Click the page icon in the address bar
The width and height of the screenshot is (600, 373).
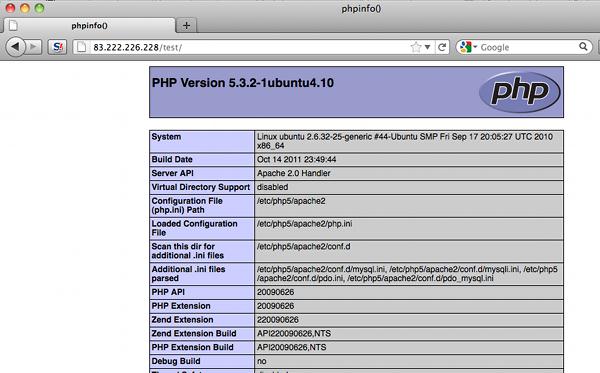(x=82, y=47)
